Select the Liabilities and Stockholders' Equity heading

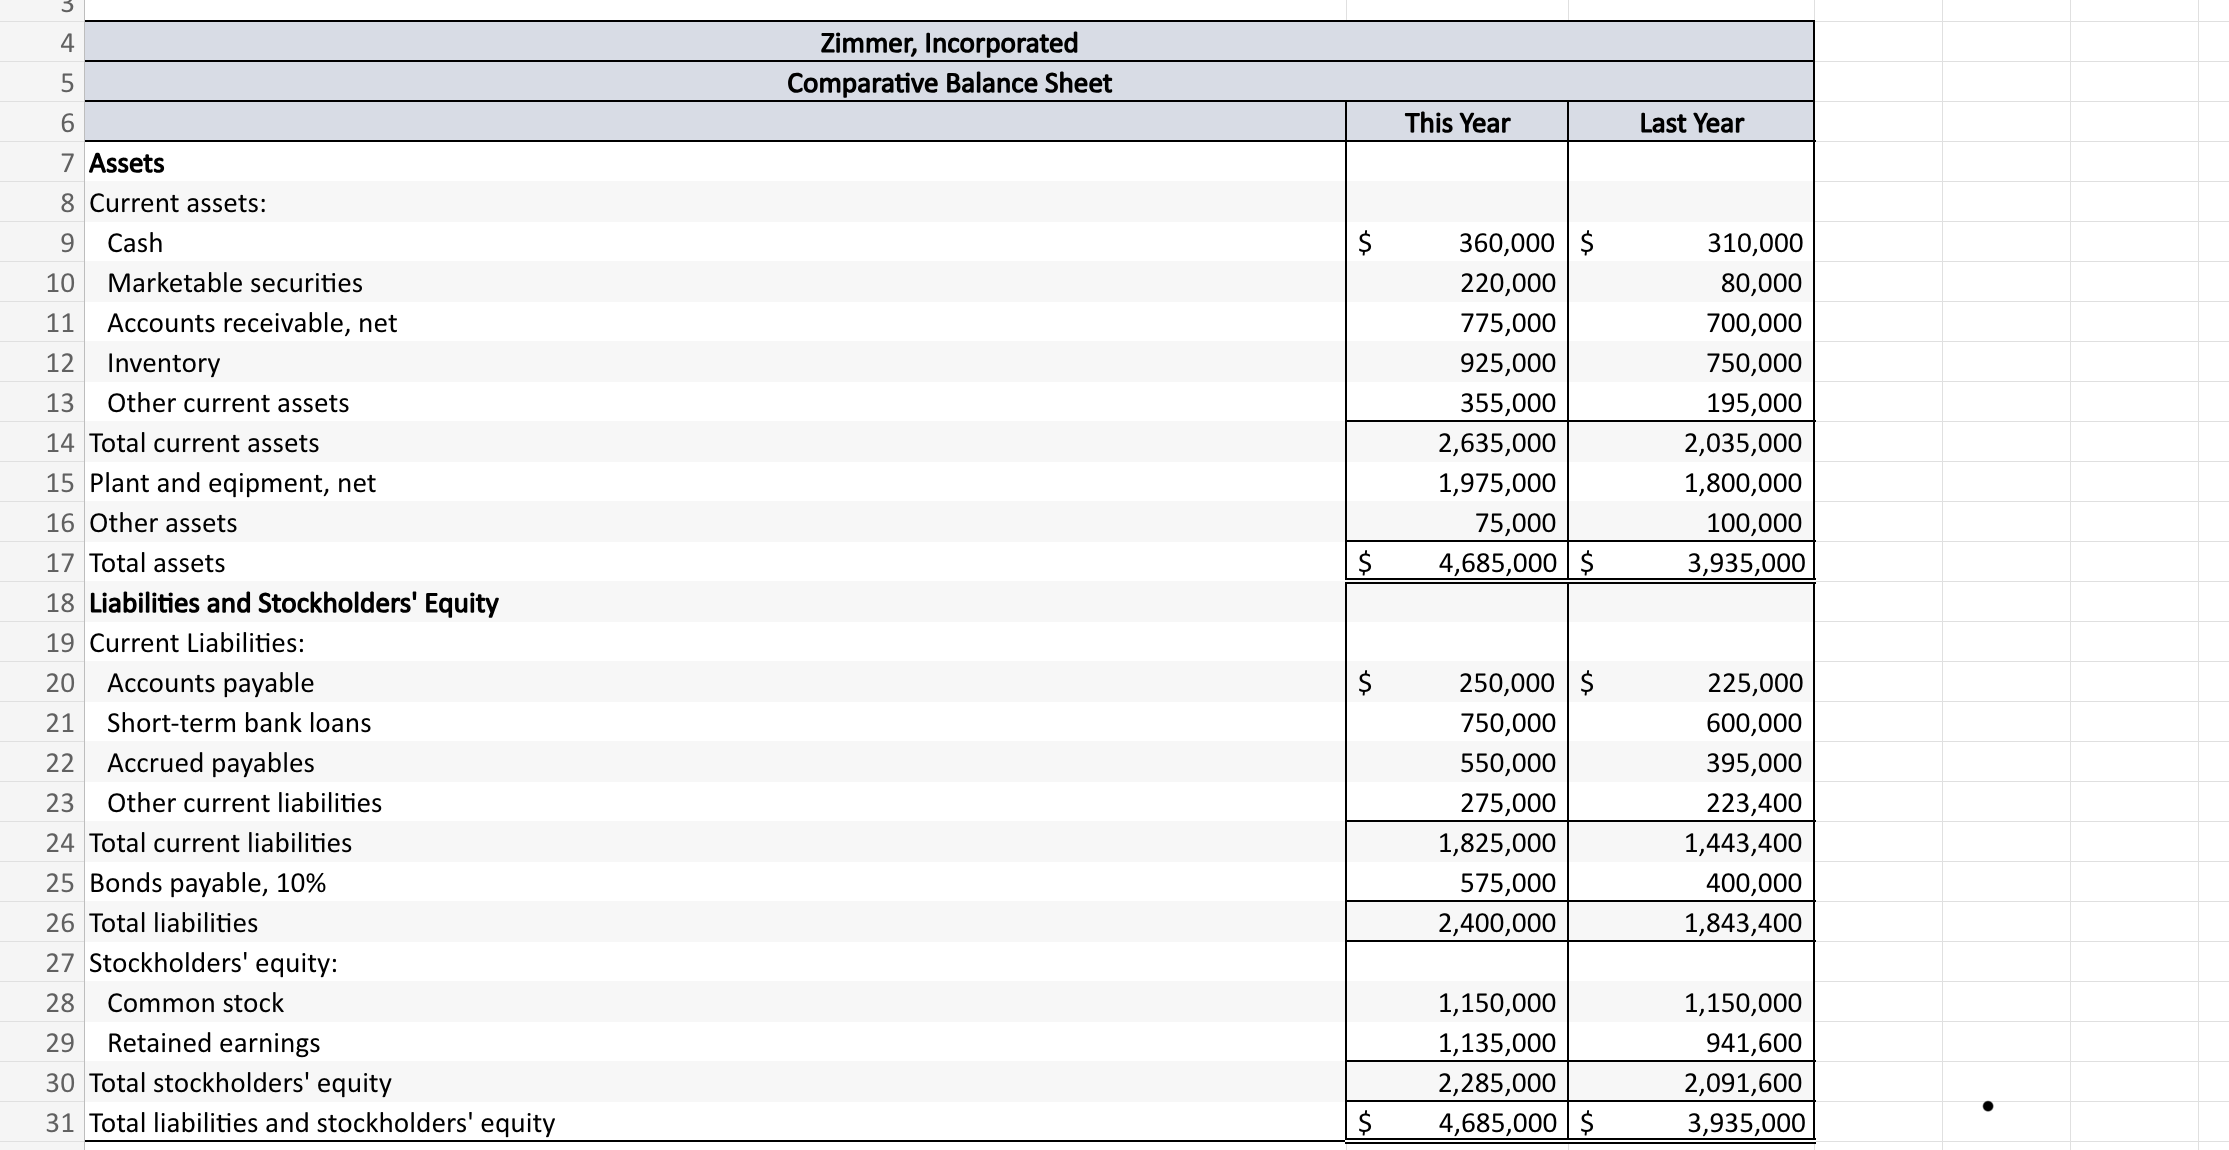pyautogui.click(x=294, y=603)
